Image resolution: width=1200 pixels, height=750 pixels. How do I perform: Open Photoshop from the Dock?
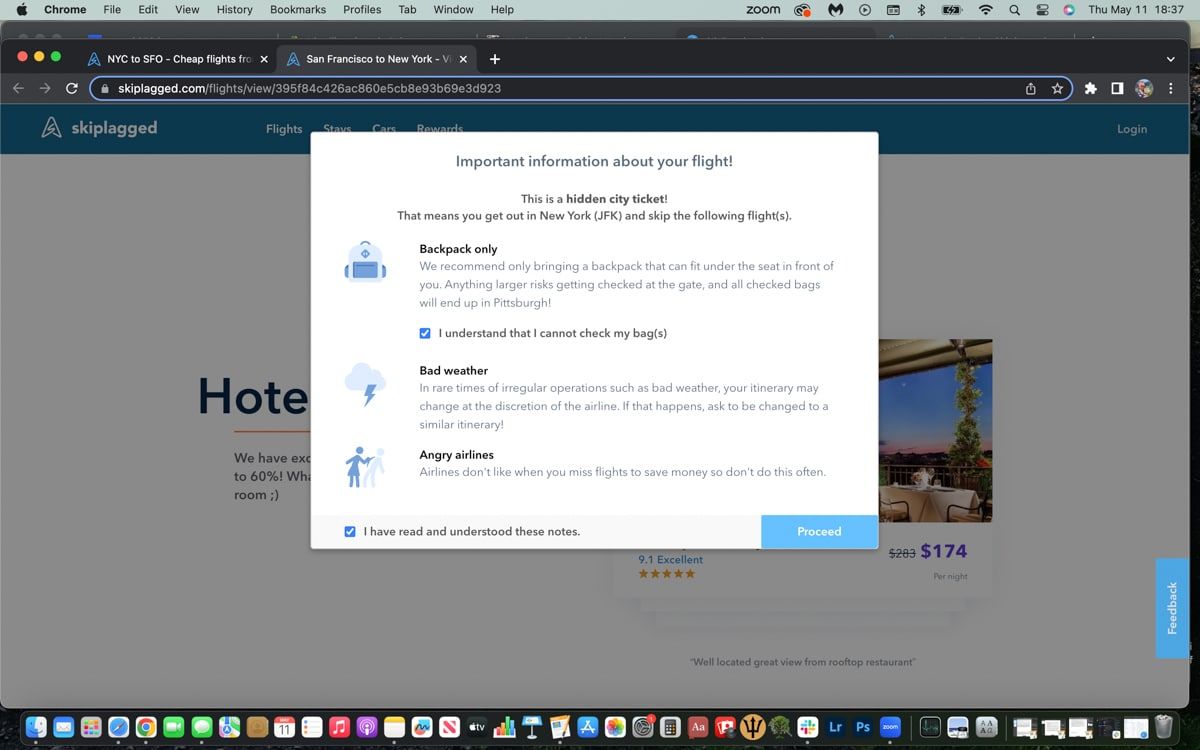(x=862, y=727)
